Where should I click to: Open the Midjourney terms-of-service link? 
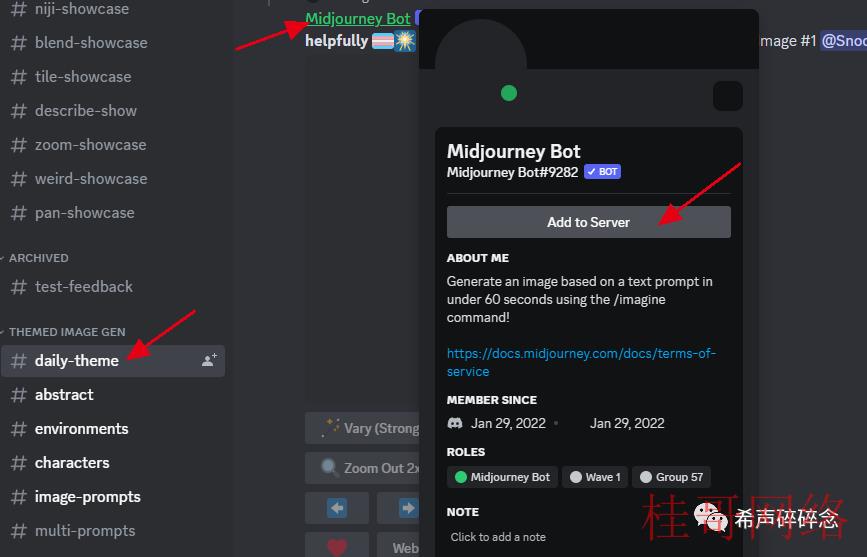[581, 362]
